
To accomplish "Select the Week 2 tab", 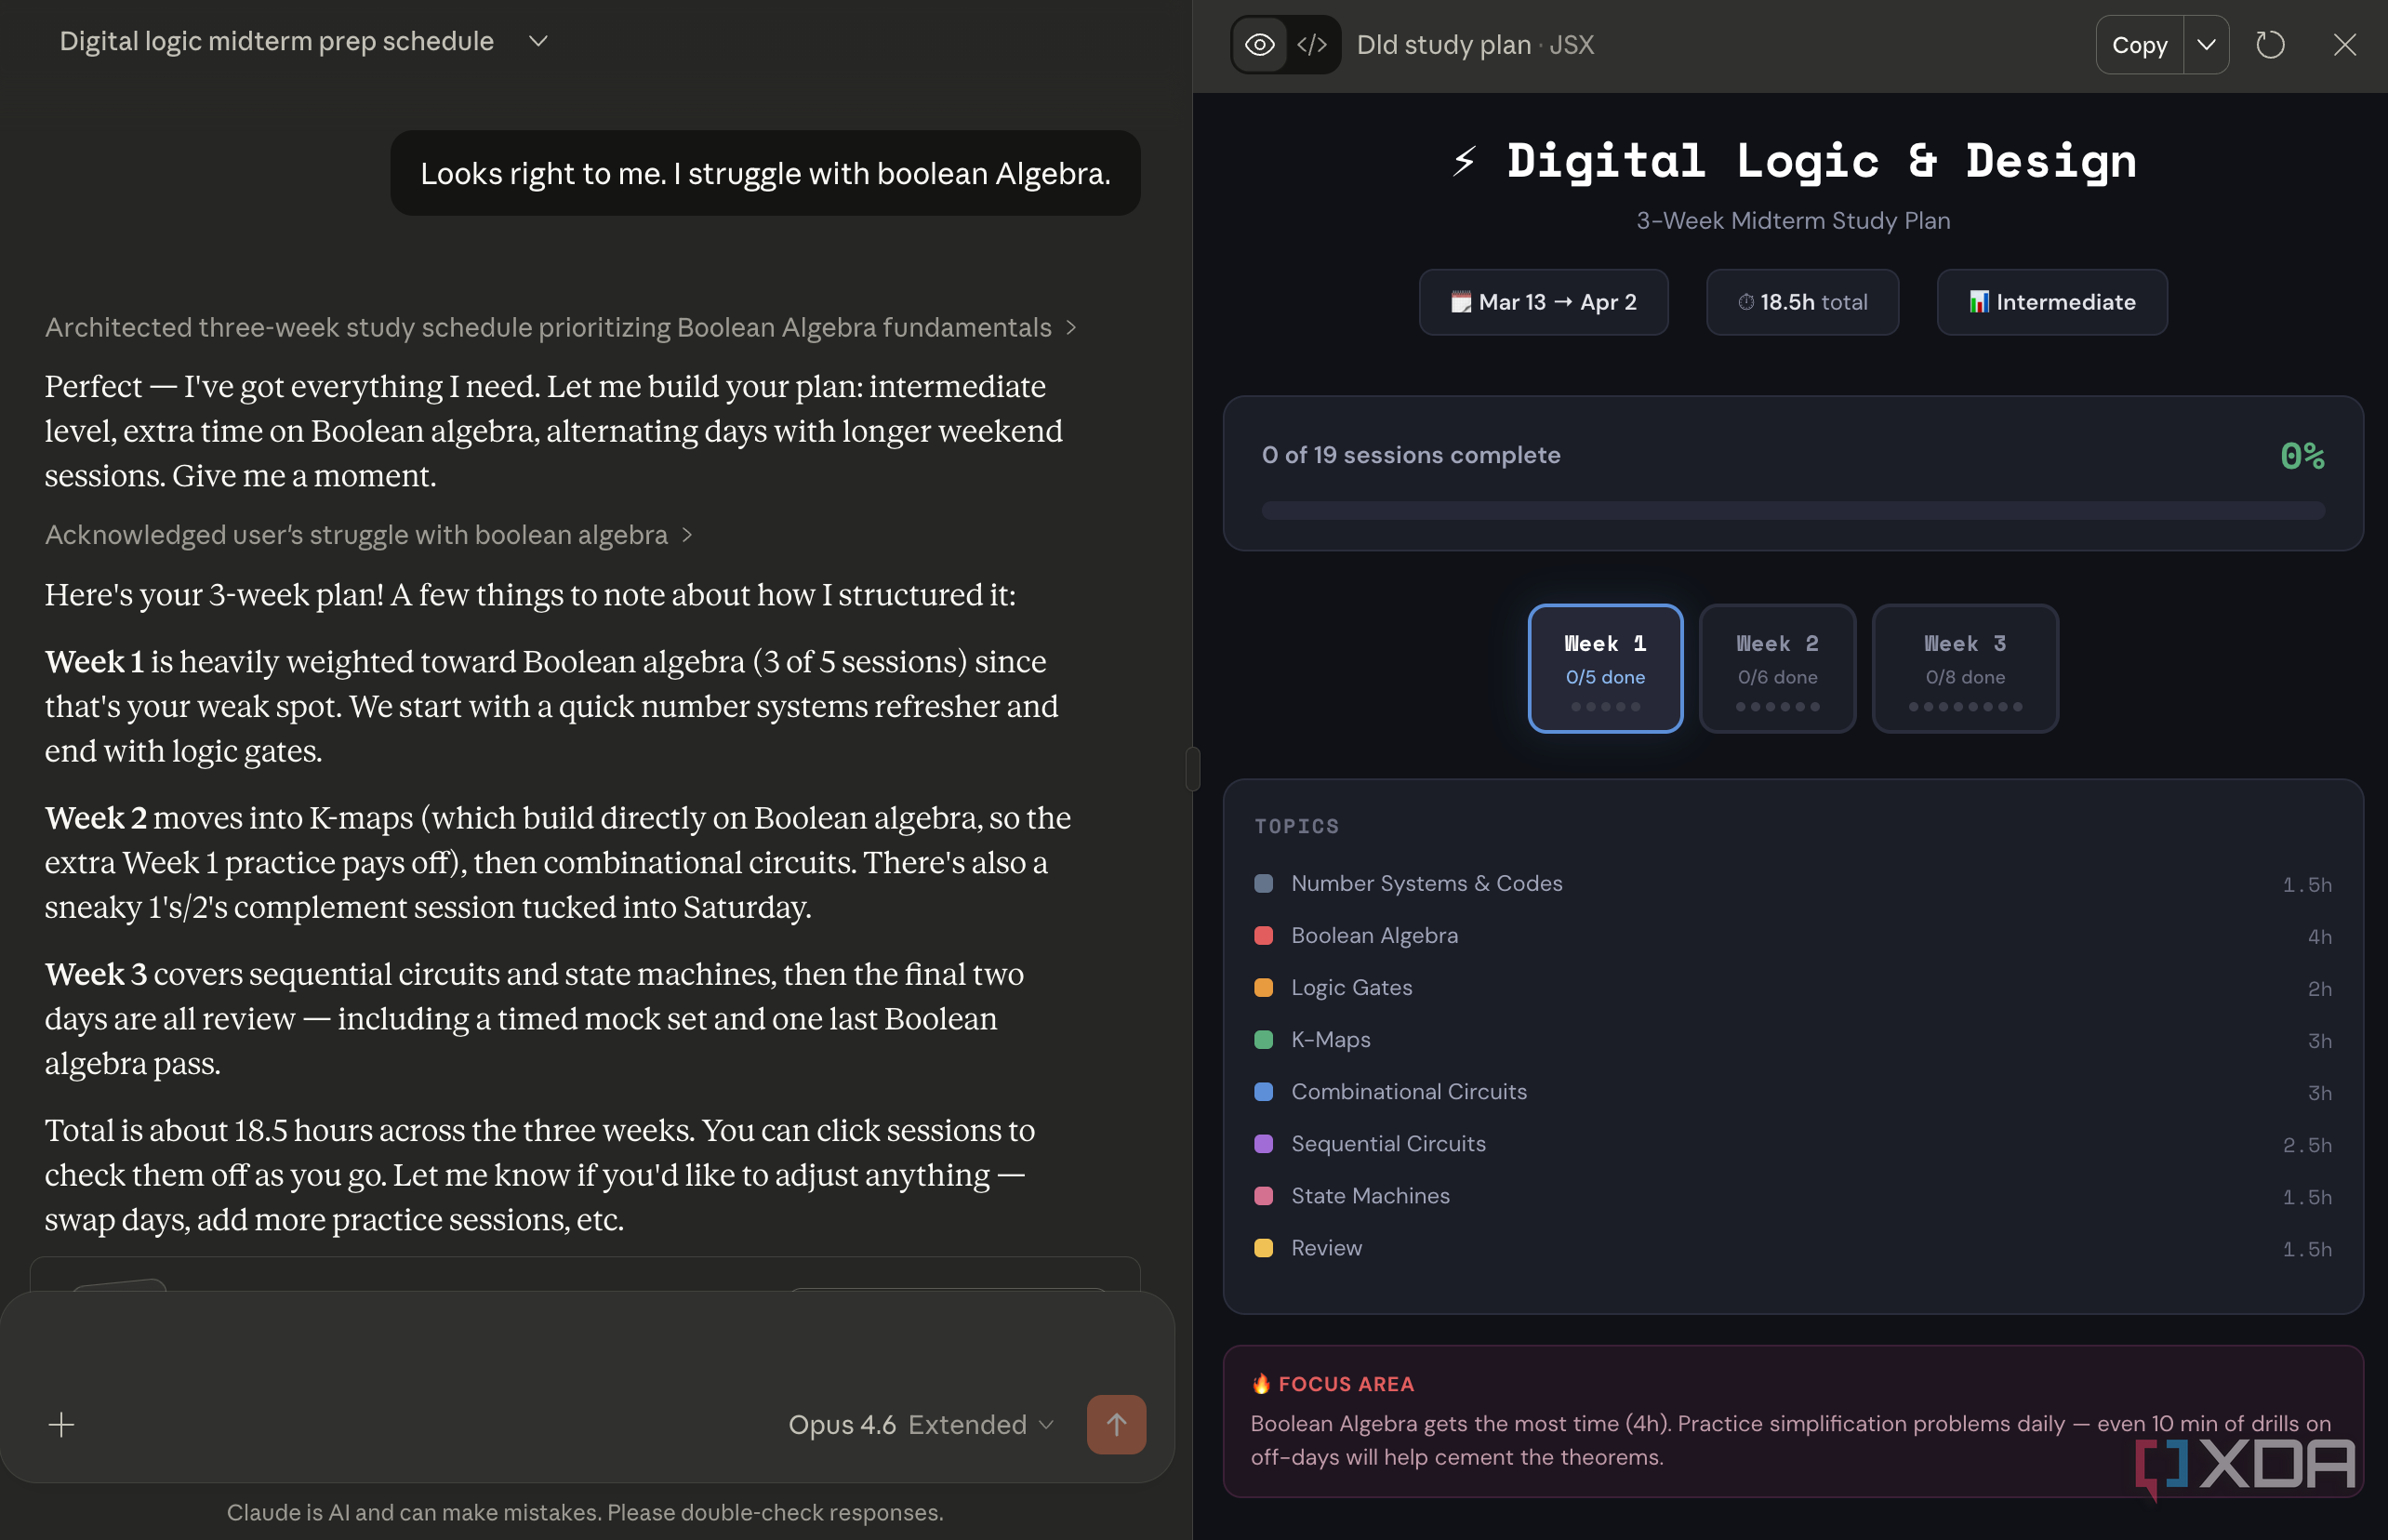I will tap(1777, 668).
